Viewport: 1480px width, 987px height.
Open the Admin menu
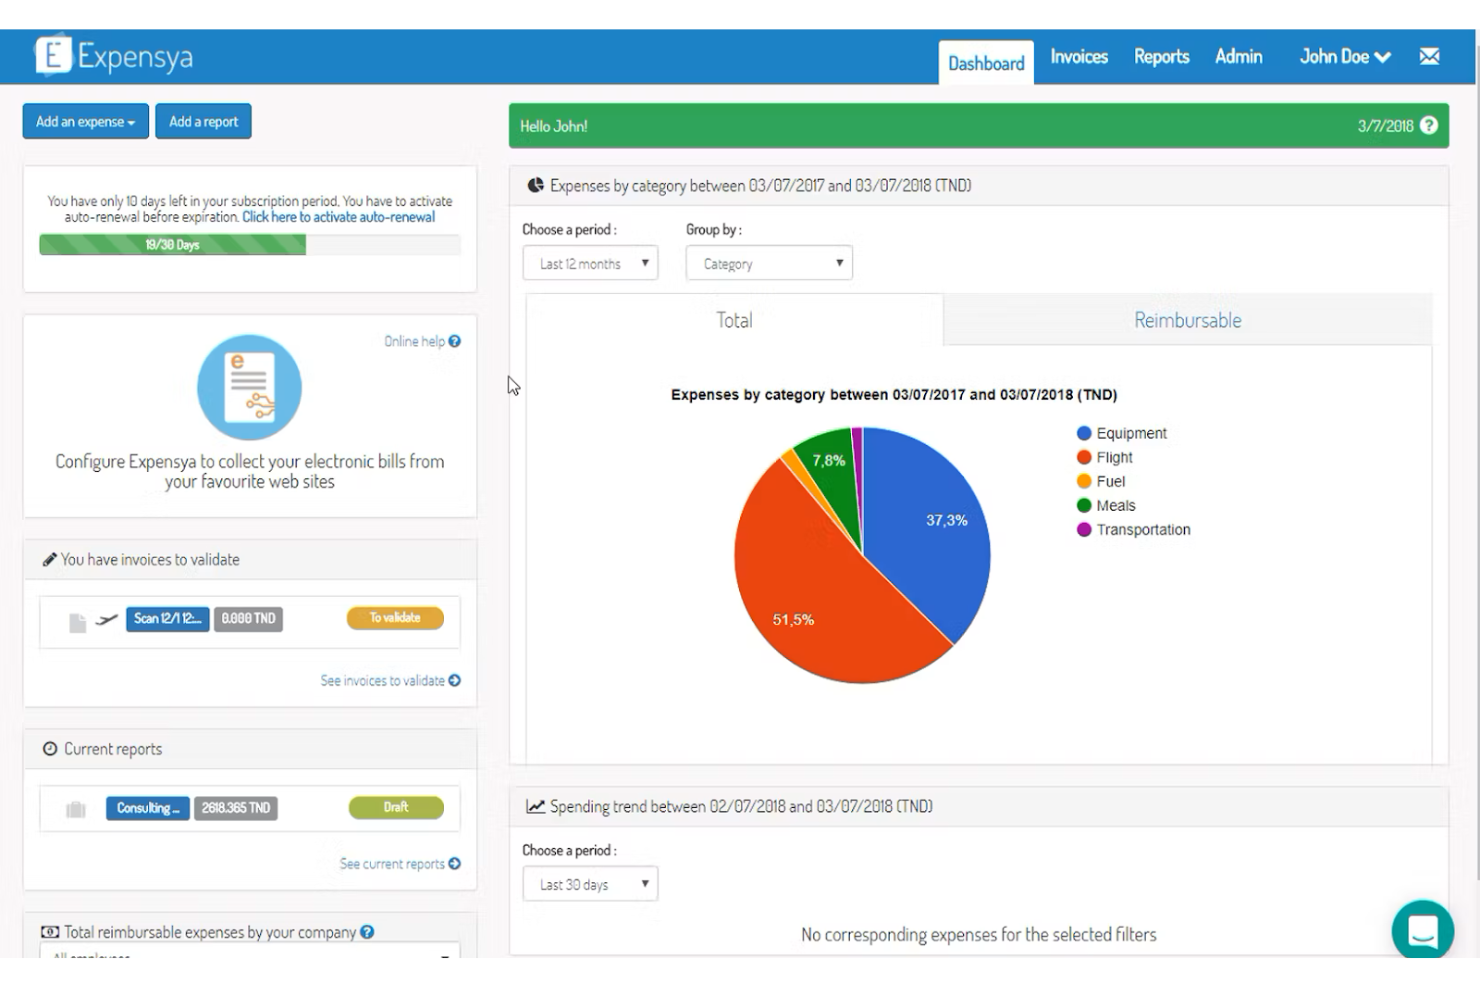tap(1238, 57)
